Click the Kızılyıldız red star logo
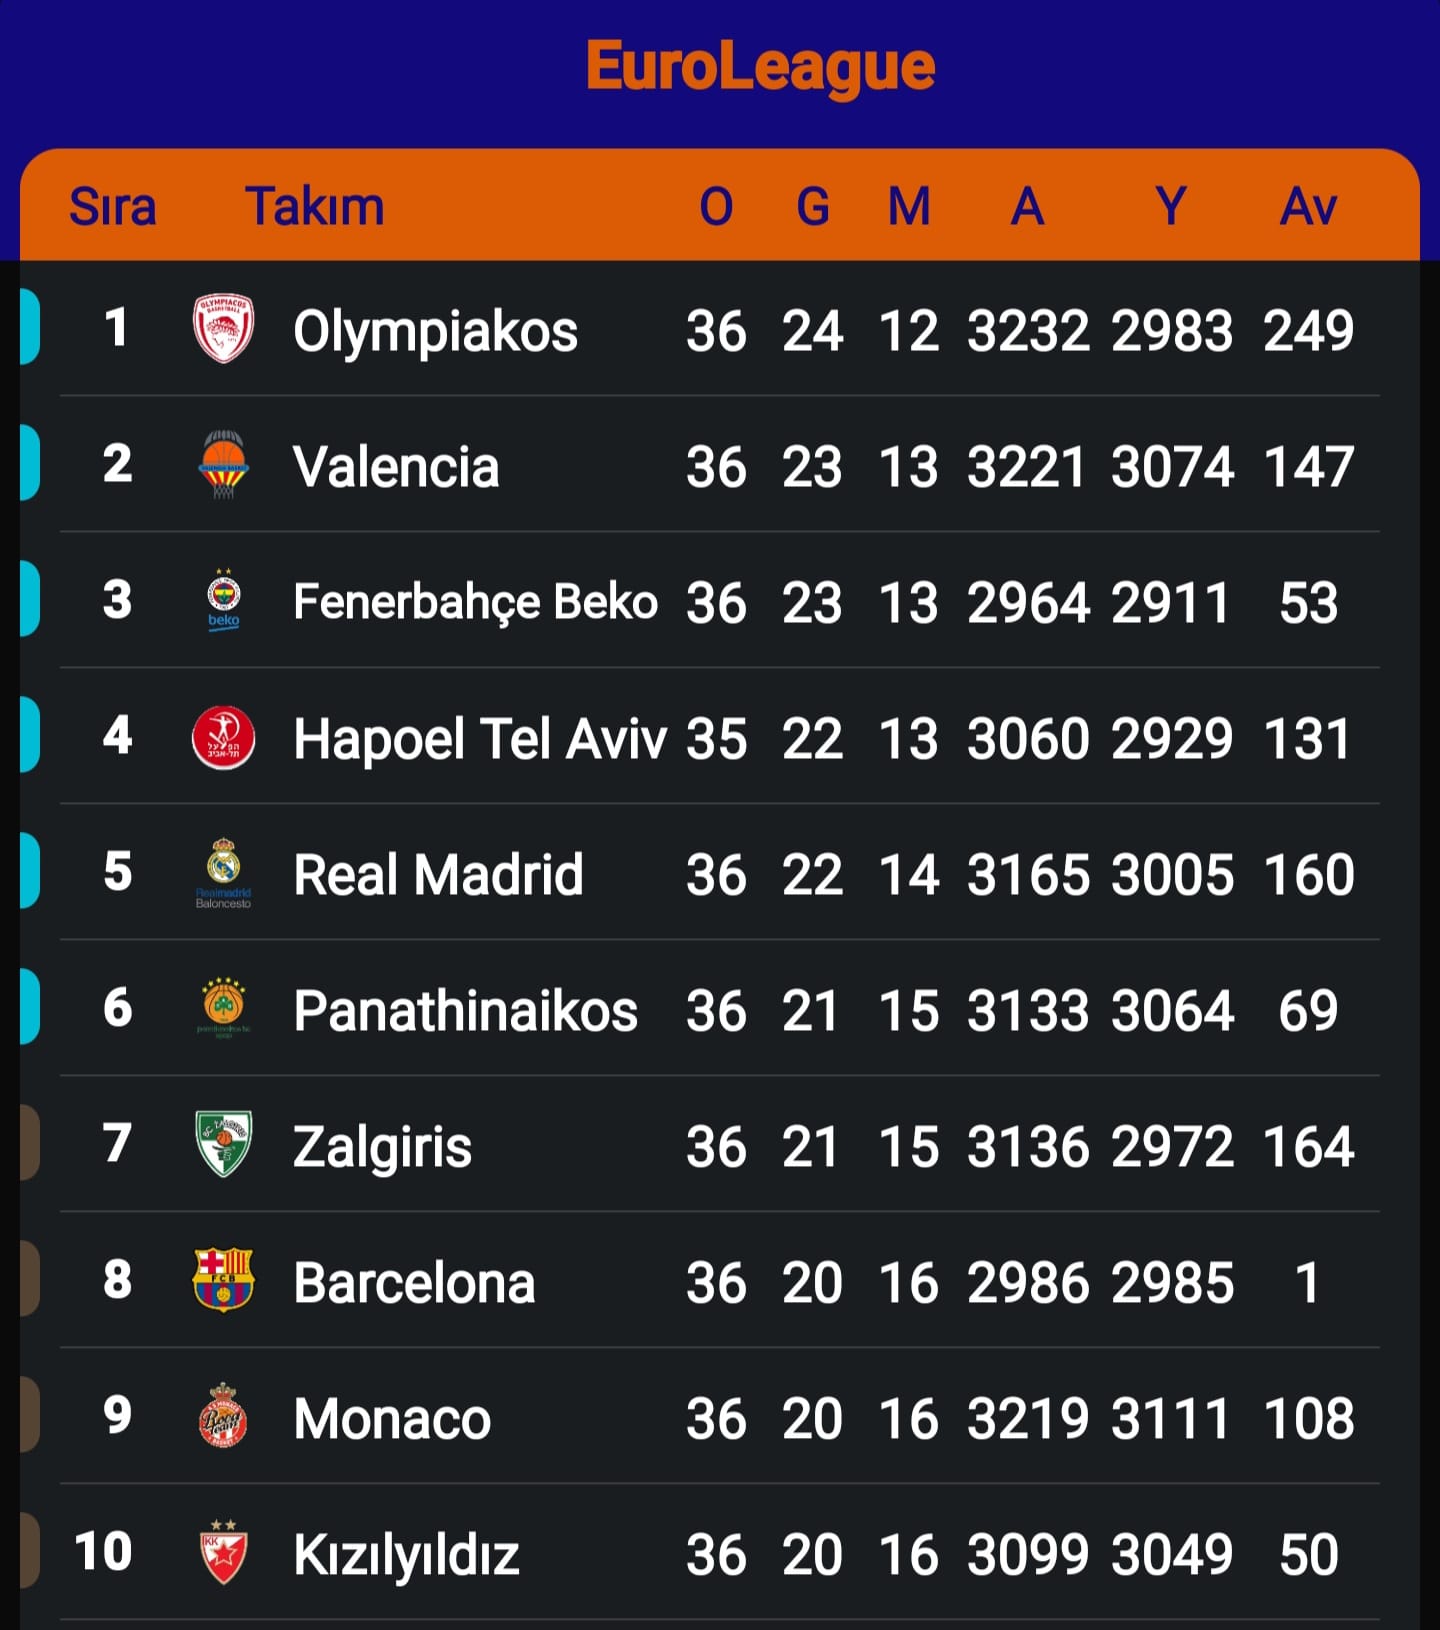 (223, 1552)
